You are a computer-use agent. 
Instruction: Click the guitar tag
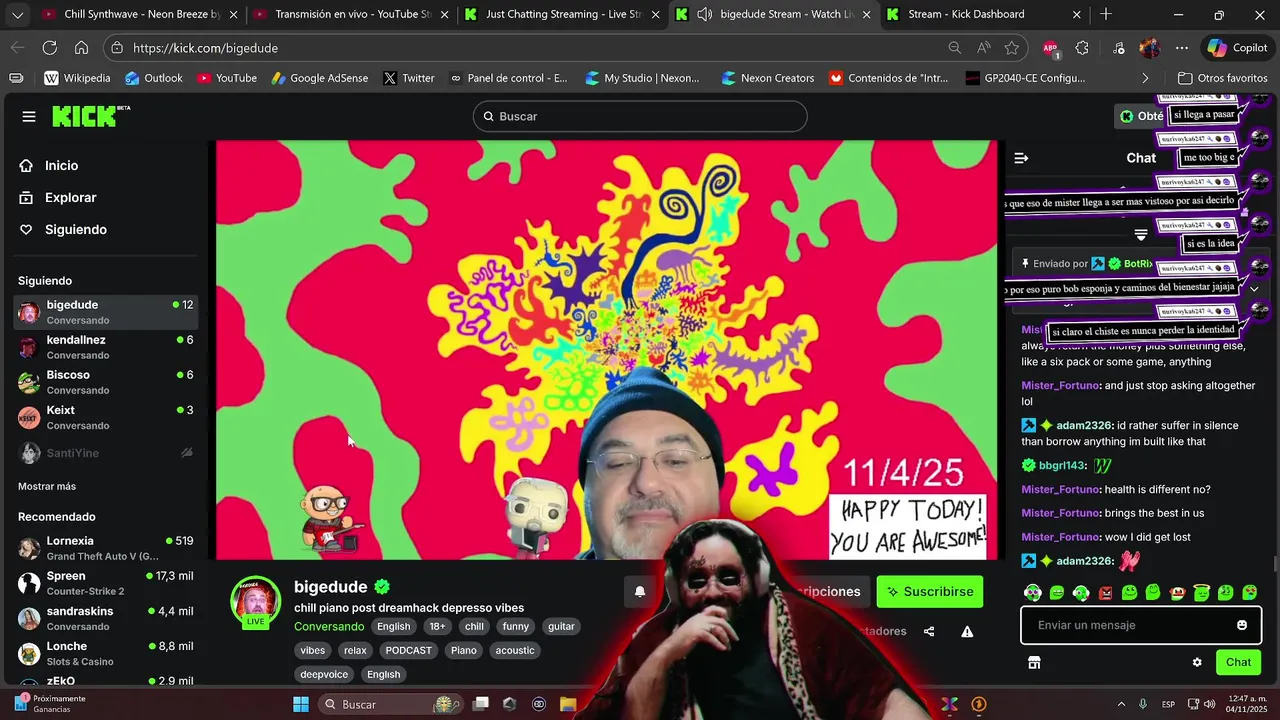561,627
